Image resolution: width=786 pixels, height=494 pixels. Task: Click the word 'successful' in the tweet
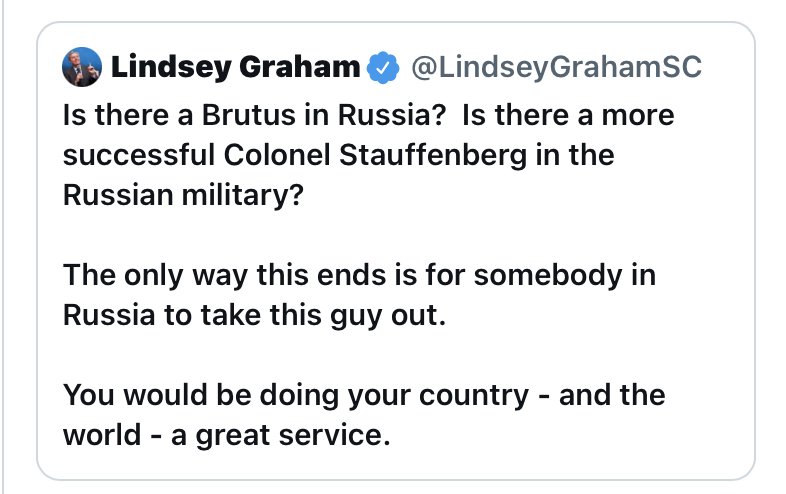click(x=139, y=154)
